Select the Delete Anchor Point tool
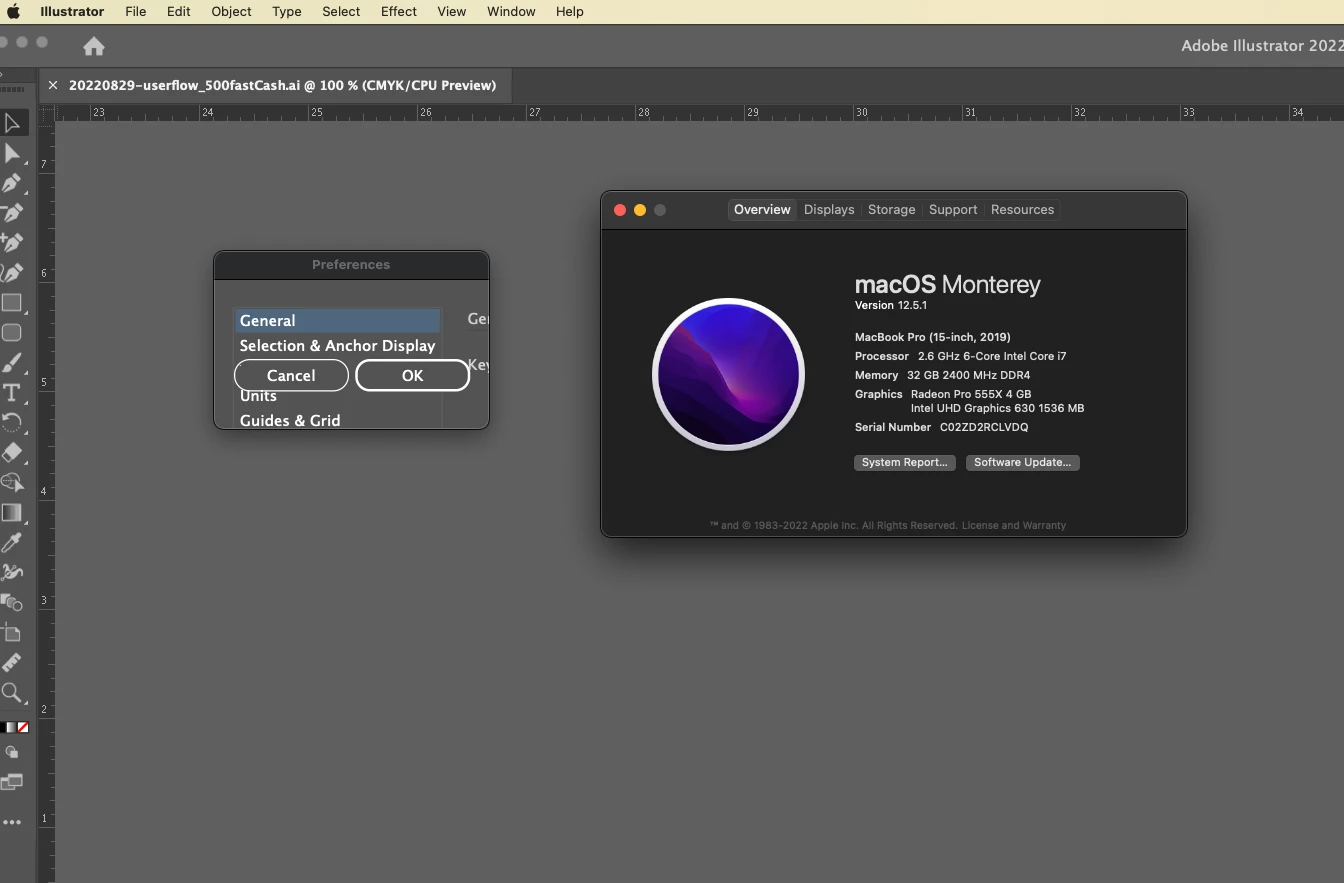The height and width of the screenshot is (883, 1344). (12, 213)
